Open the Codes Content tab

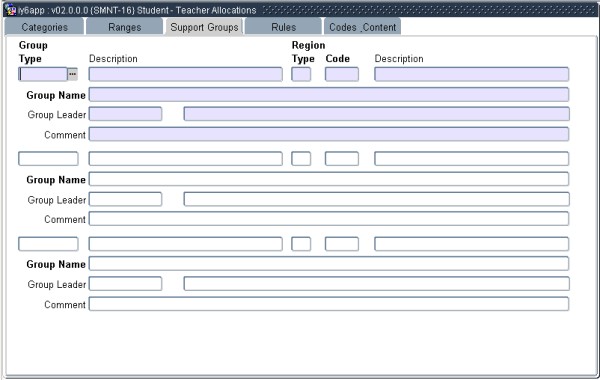[362, 27]
